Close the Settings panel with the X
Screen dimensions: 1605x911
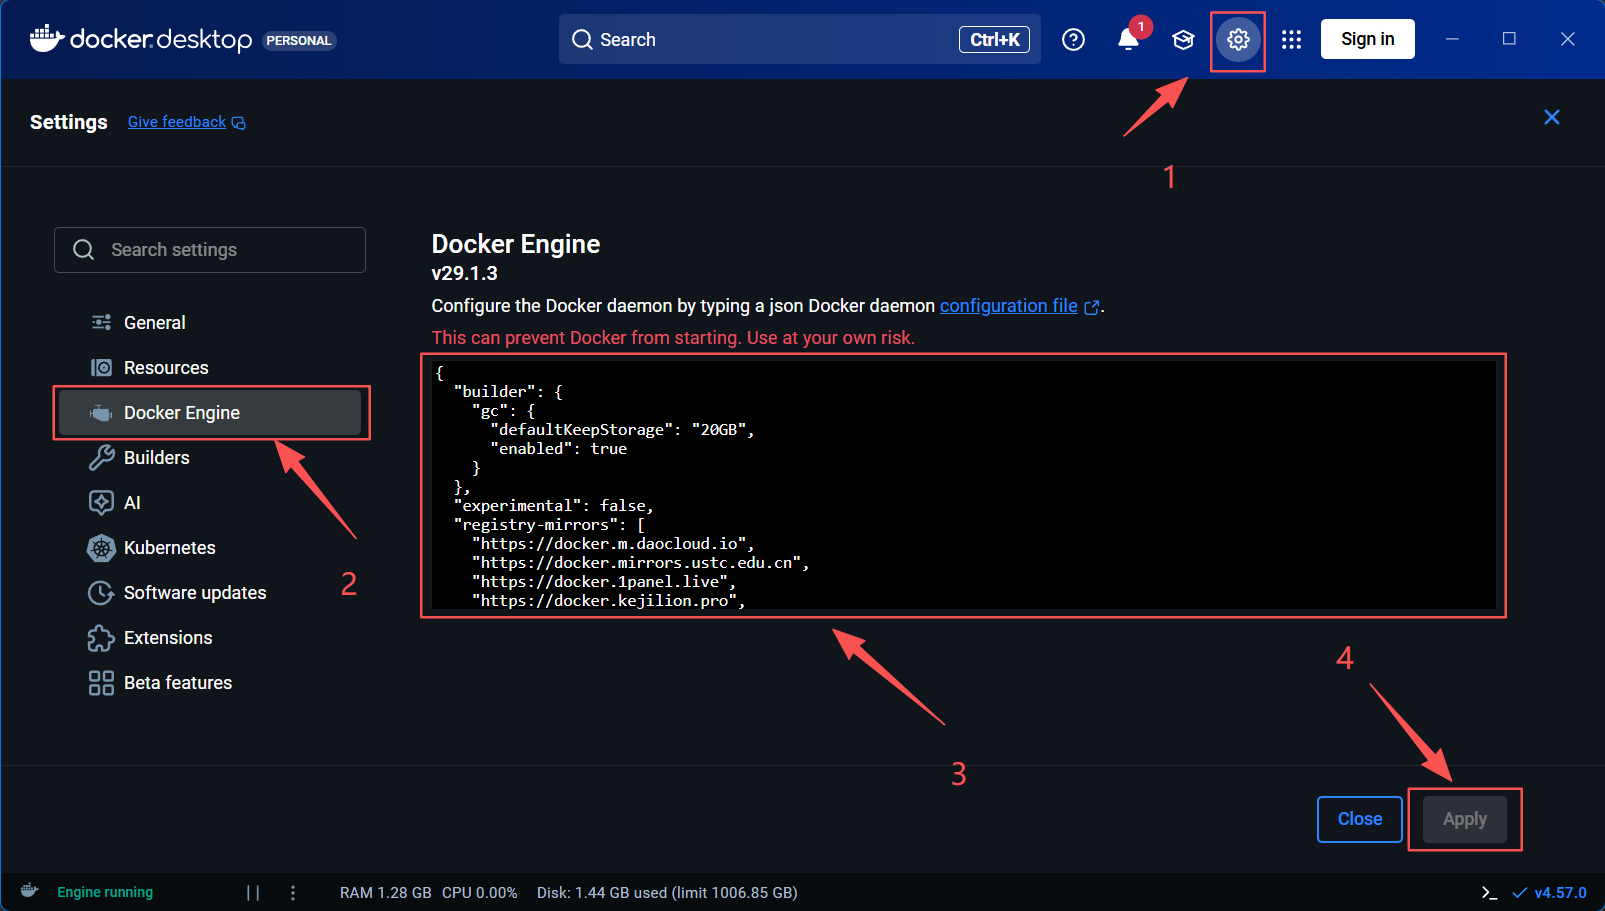(1552, 117)
